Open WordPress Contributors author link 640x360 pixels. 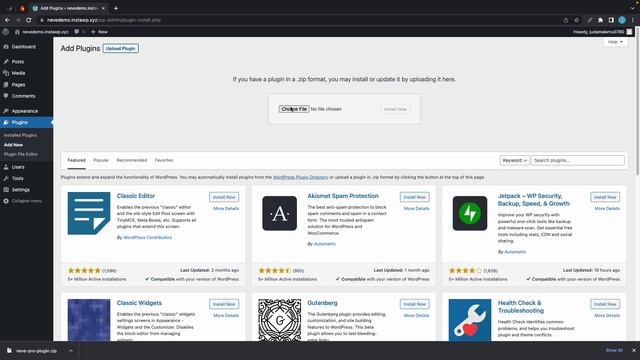147,238
